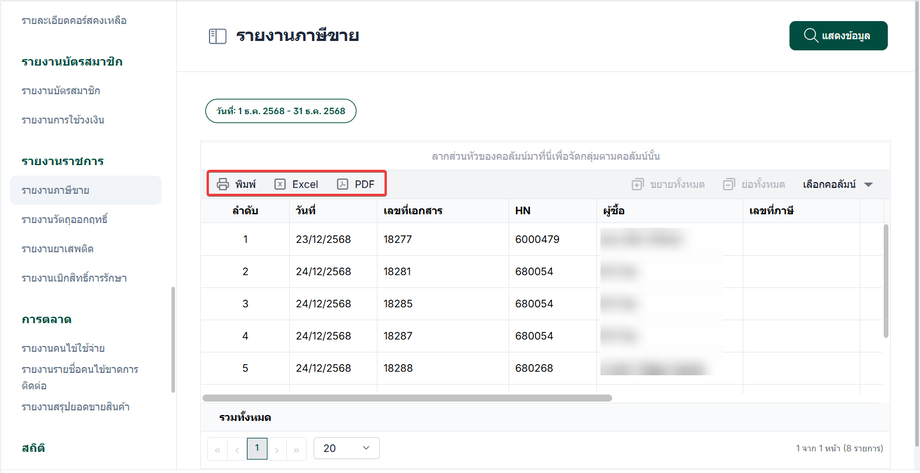Image resolution: width=920 pixels, height=473 pixels.
Task: Sort by เลขที่เอกสาร column header
Action: coord(443,211)
